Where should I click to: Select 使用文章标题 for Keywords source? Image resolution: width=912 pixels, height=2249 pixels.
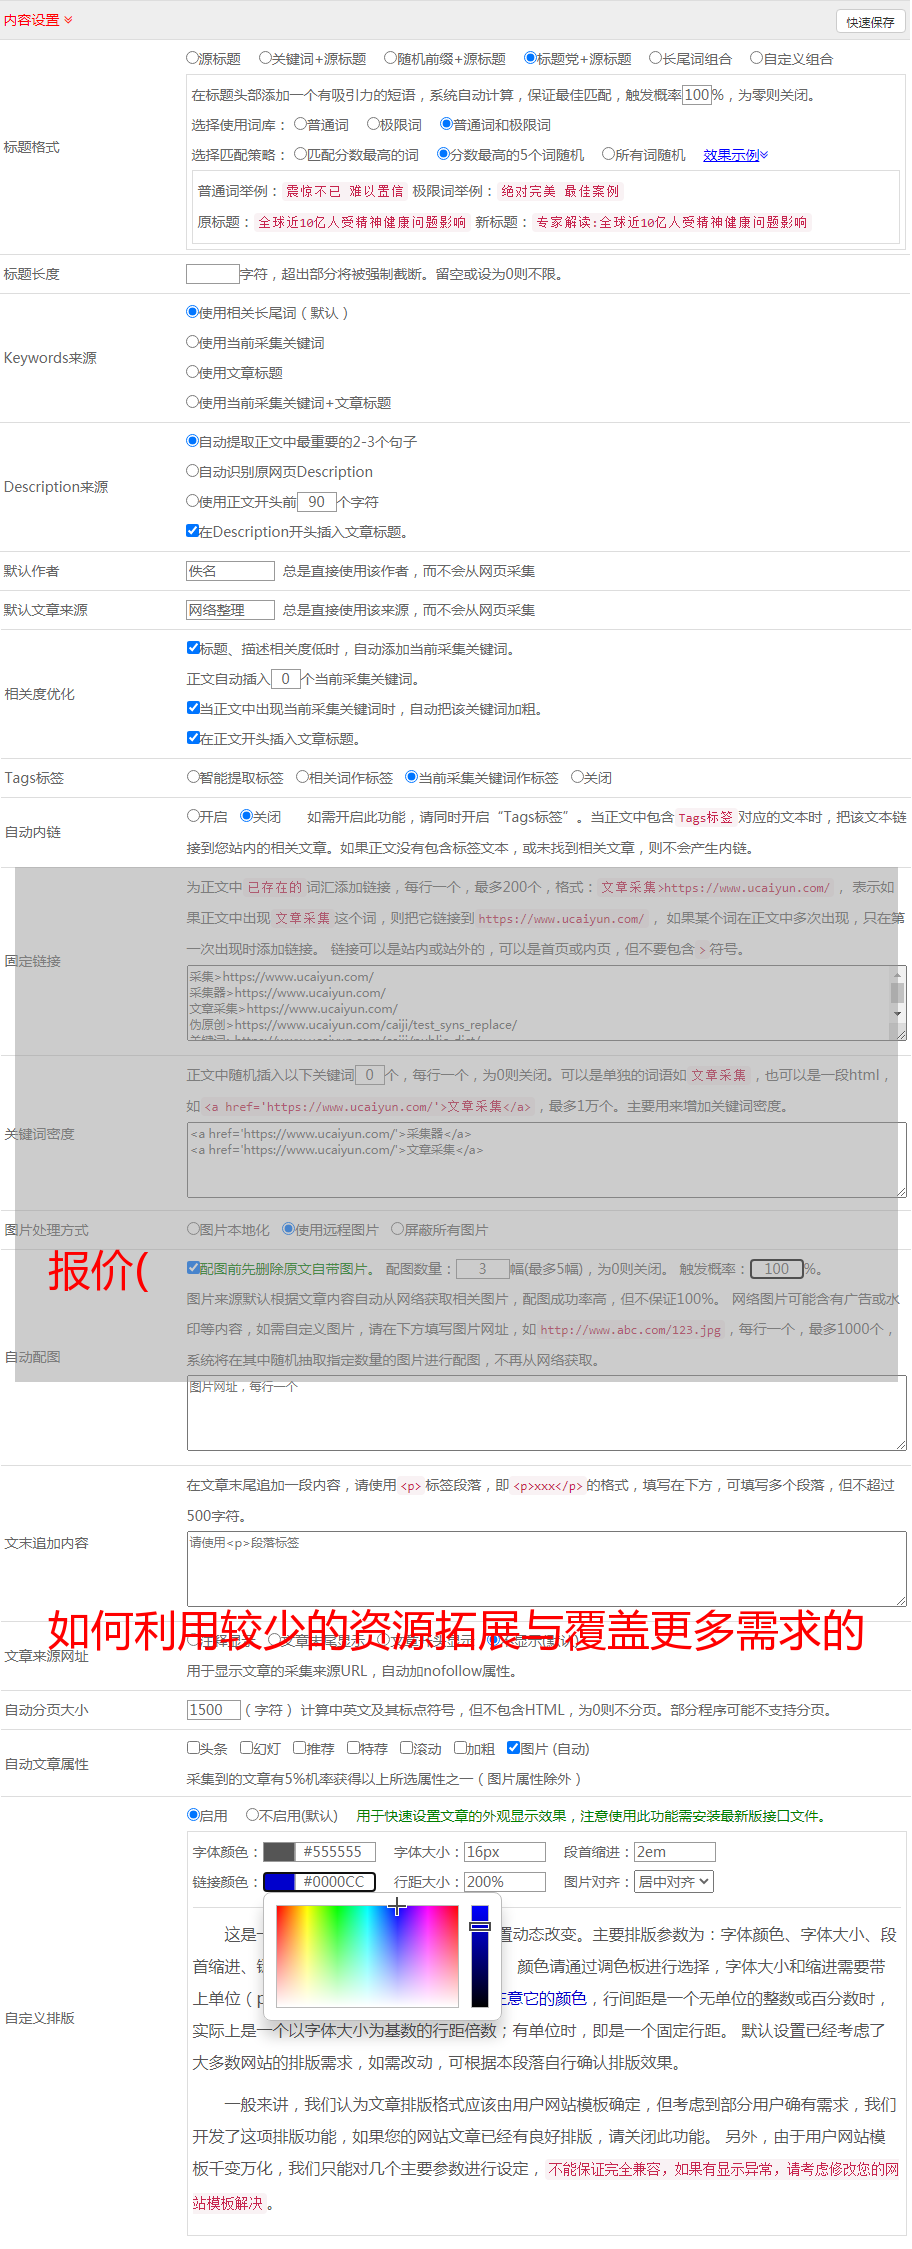click(193, 372)
